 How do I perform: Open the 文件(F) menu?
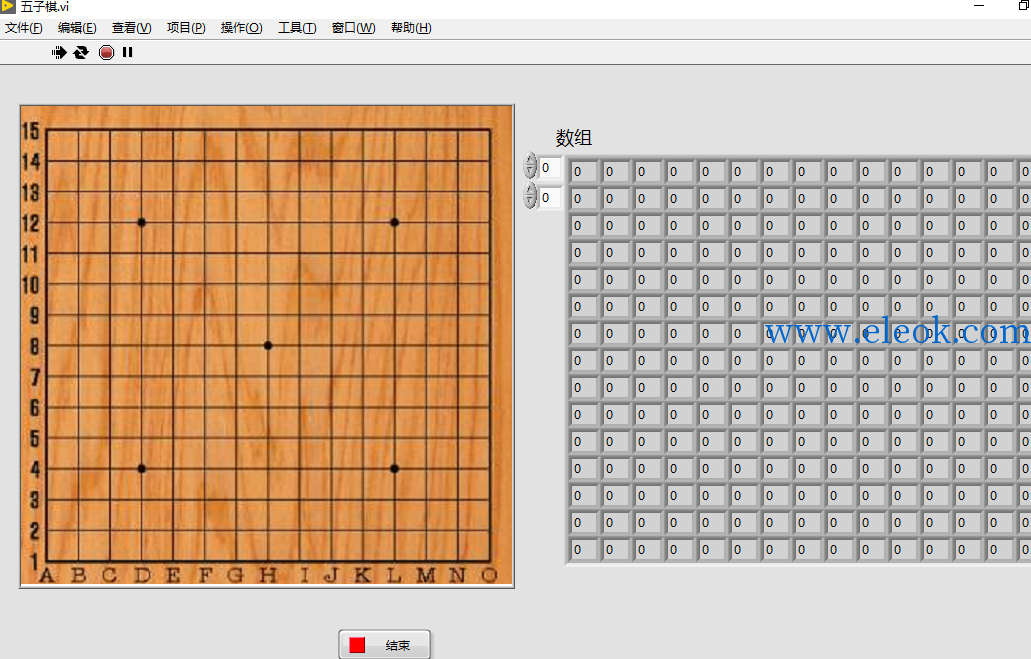(x=24, y=28)
